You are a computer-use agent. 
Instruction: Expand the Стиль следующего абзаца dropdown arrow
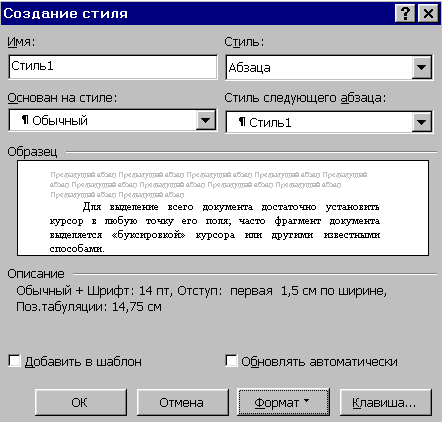(x=422, y=122)
